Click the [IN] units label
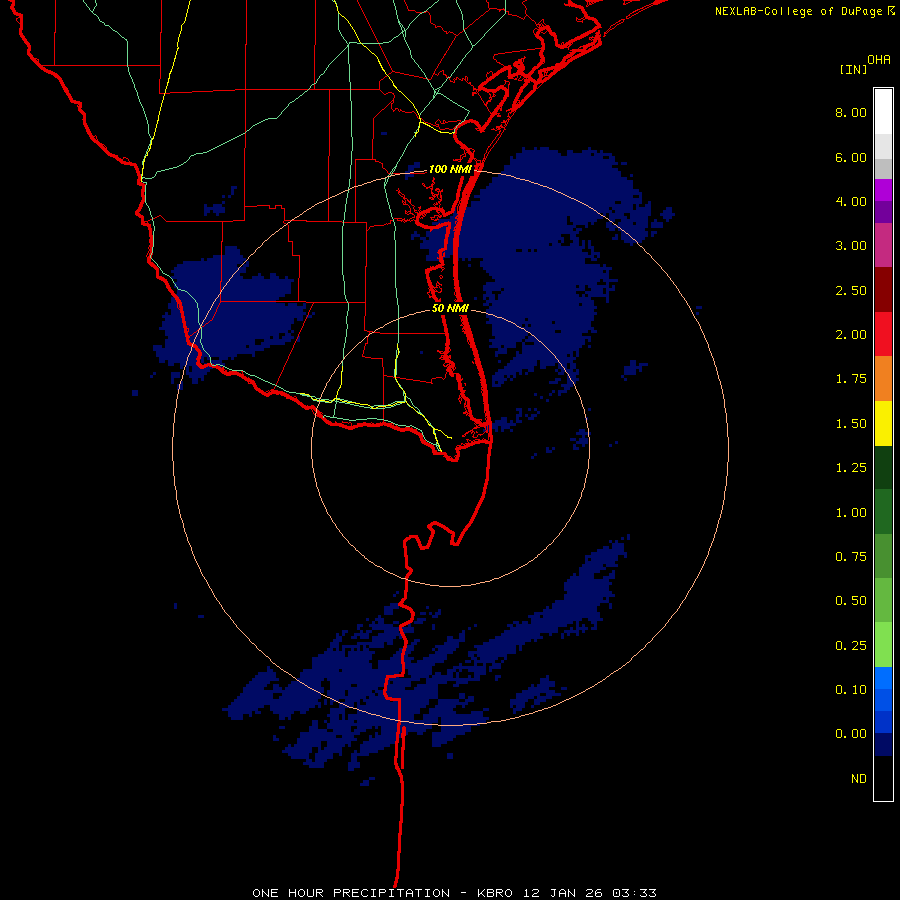 click(853, 69)
